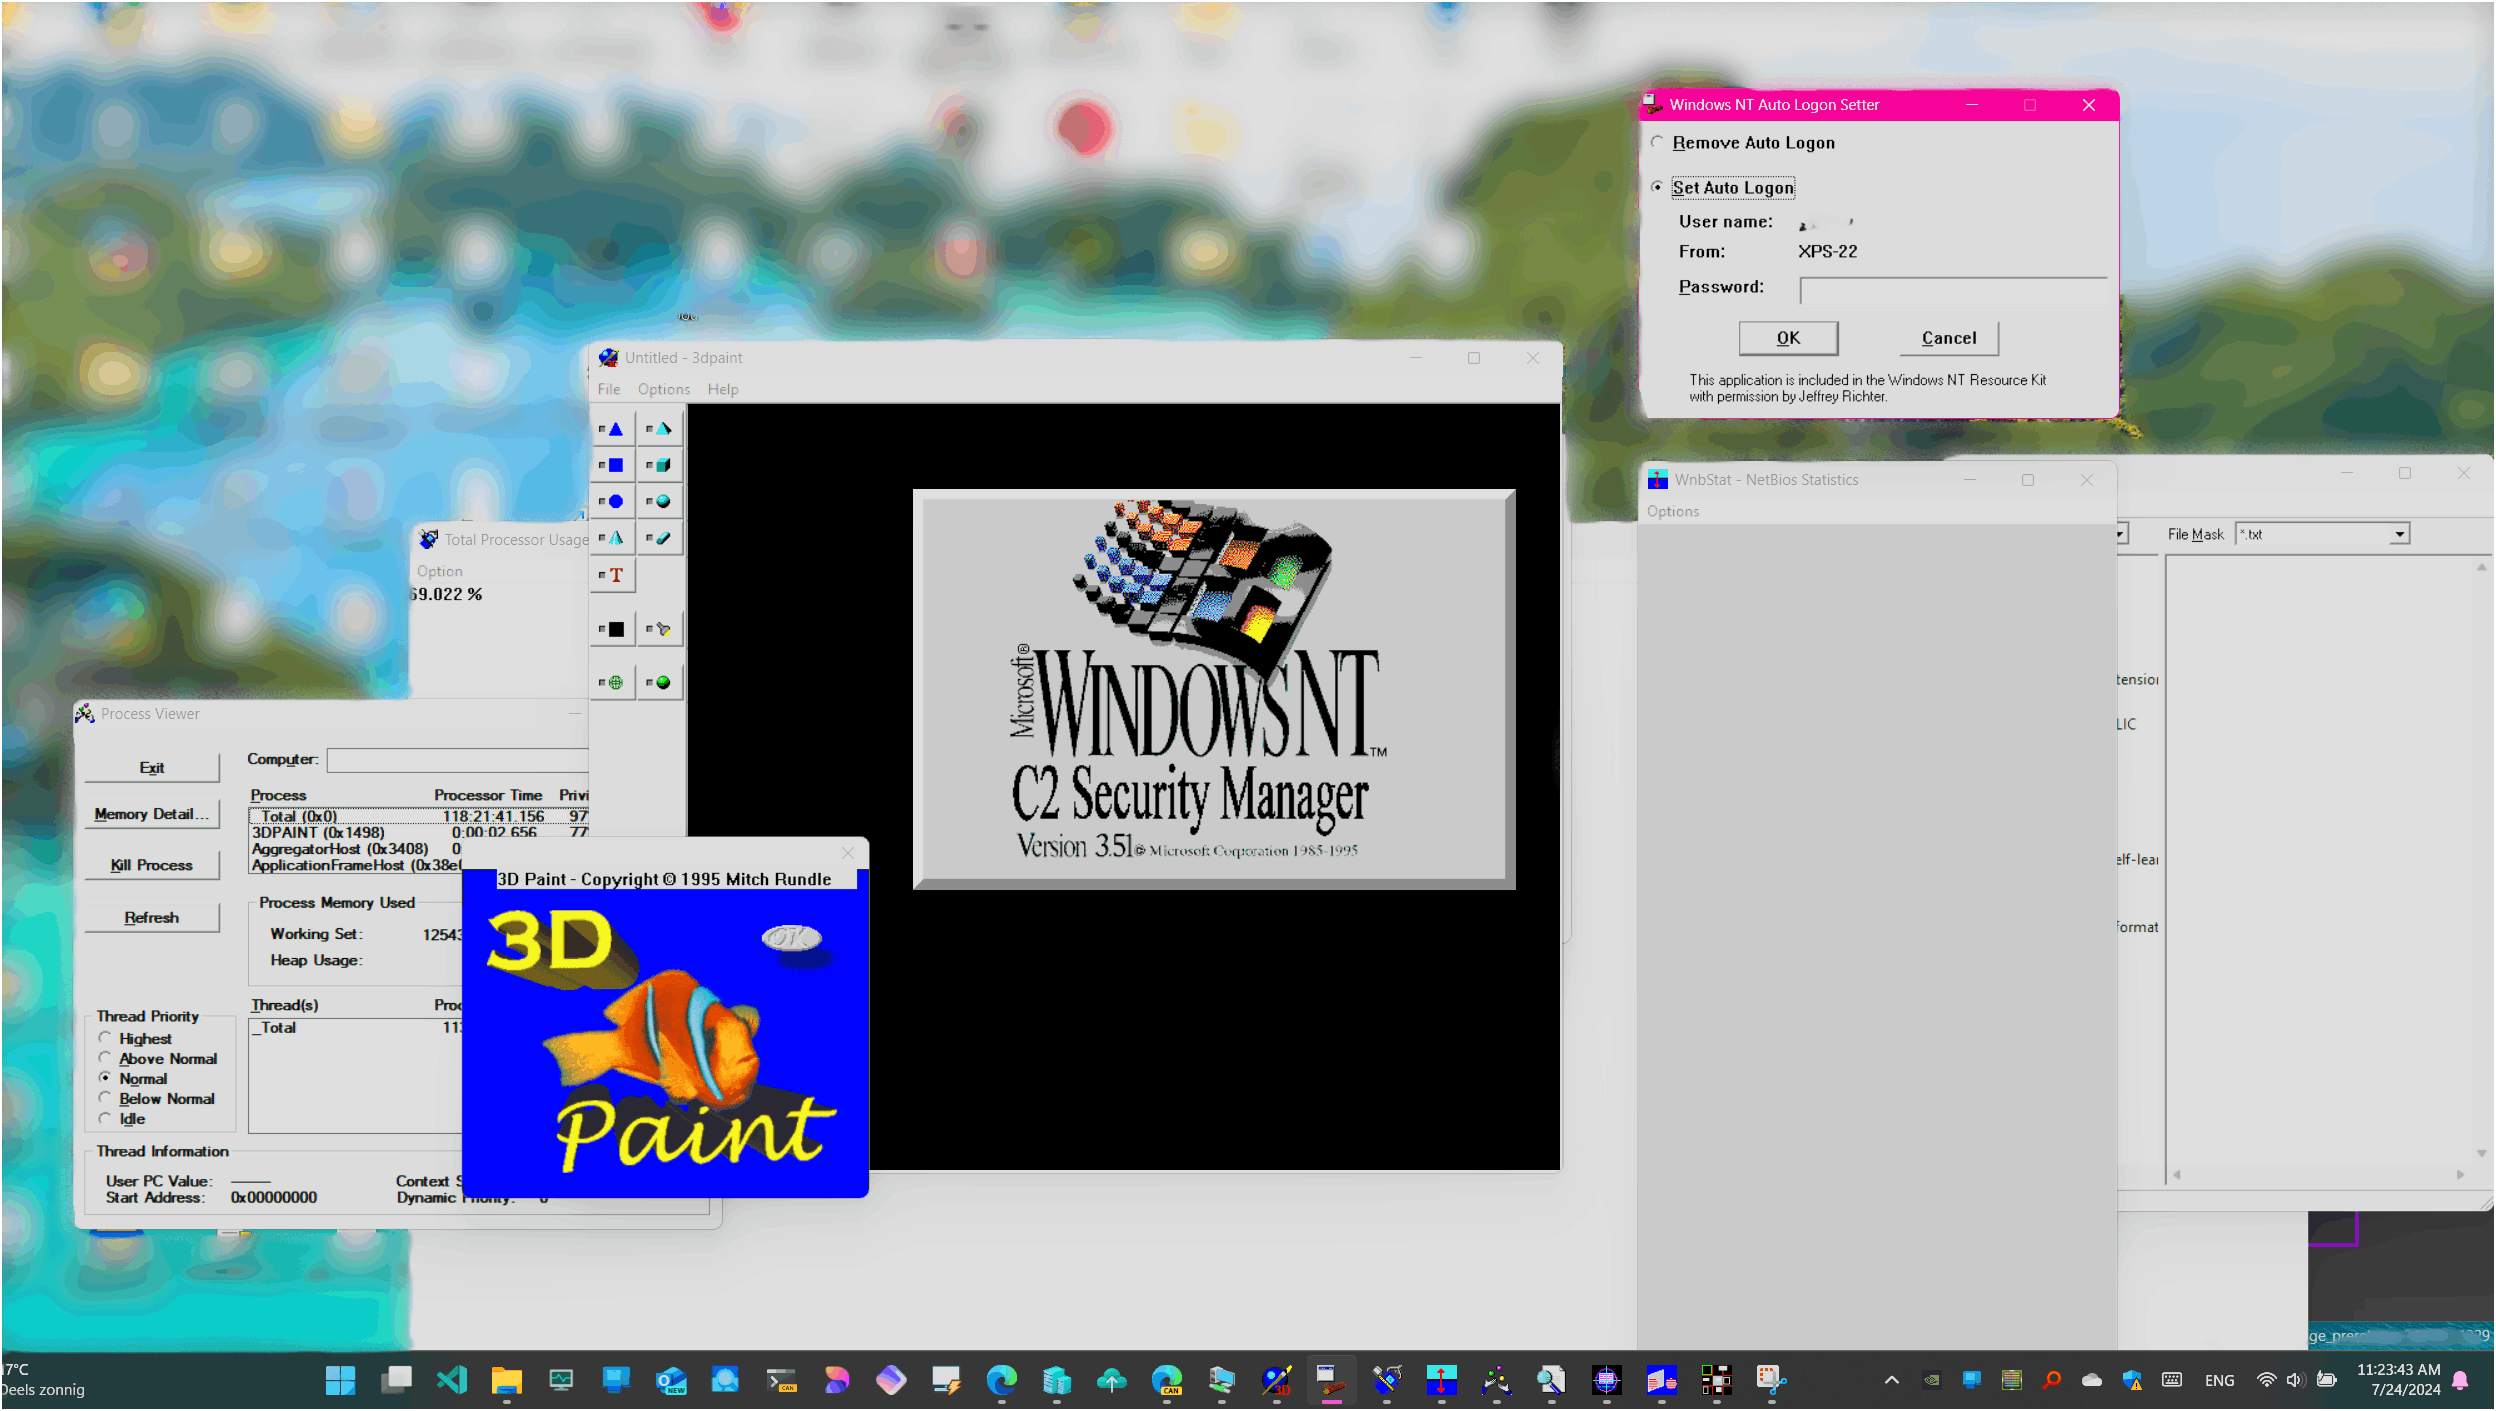Choose Below Normal thread priority
This screenshot has height=1411, width=2496.
(105, 1099)
